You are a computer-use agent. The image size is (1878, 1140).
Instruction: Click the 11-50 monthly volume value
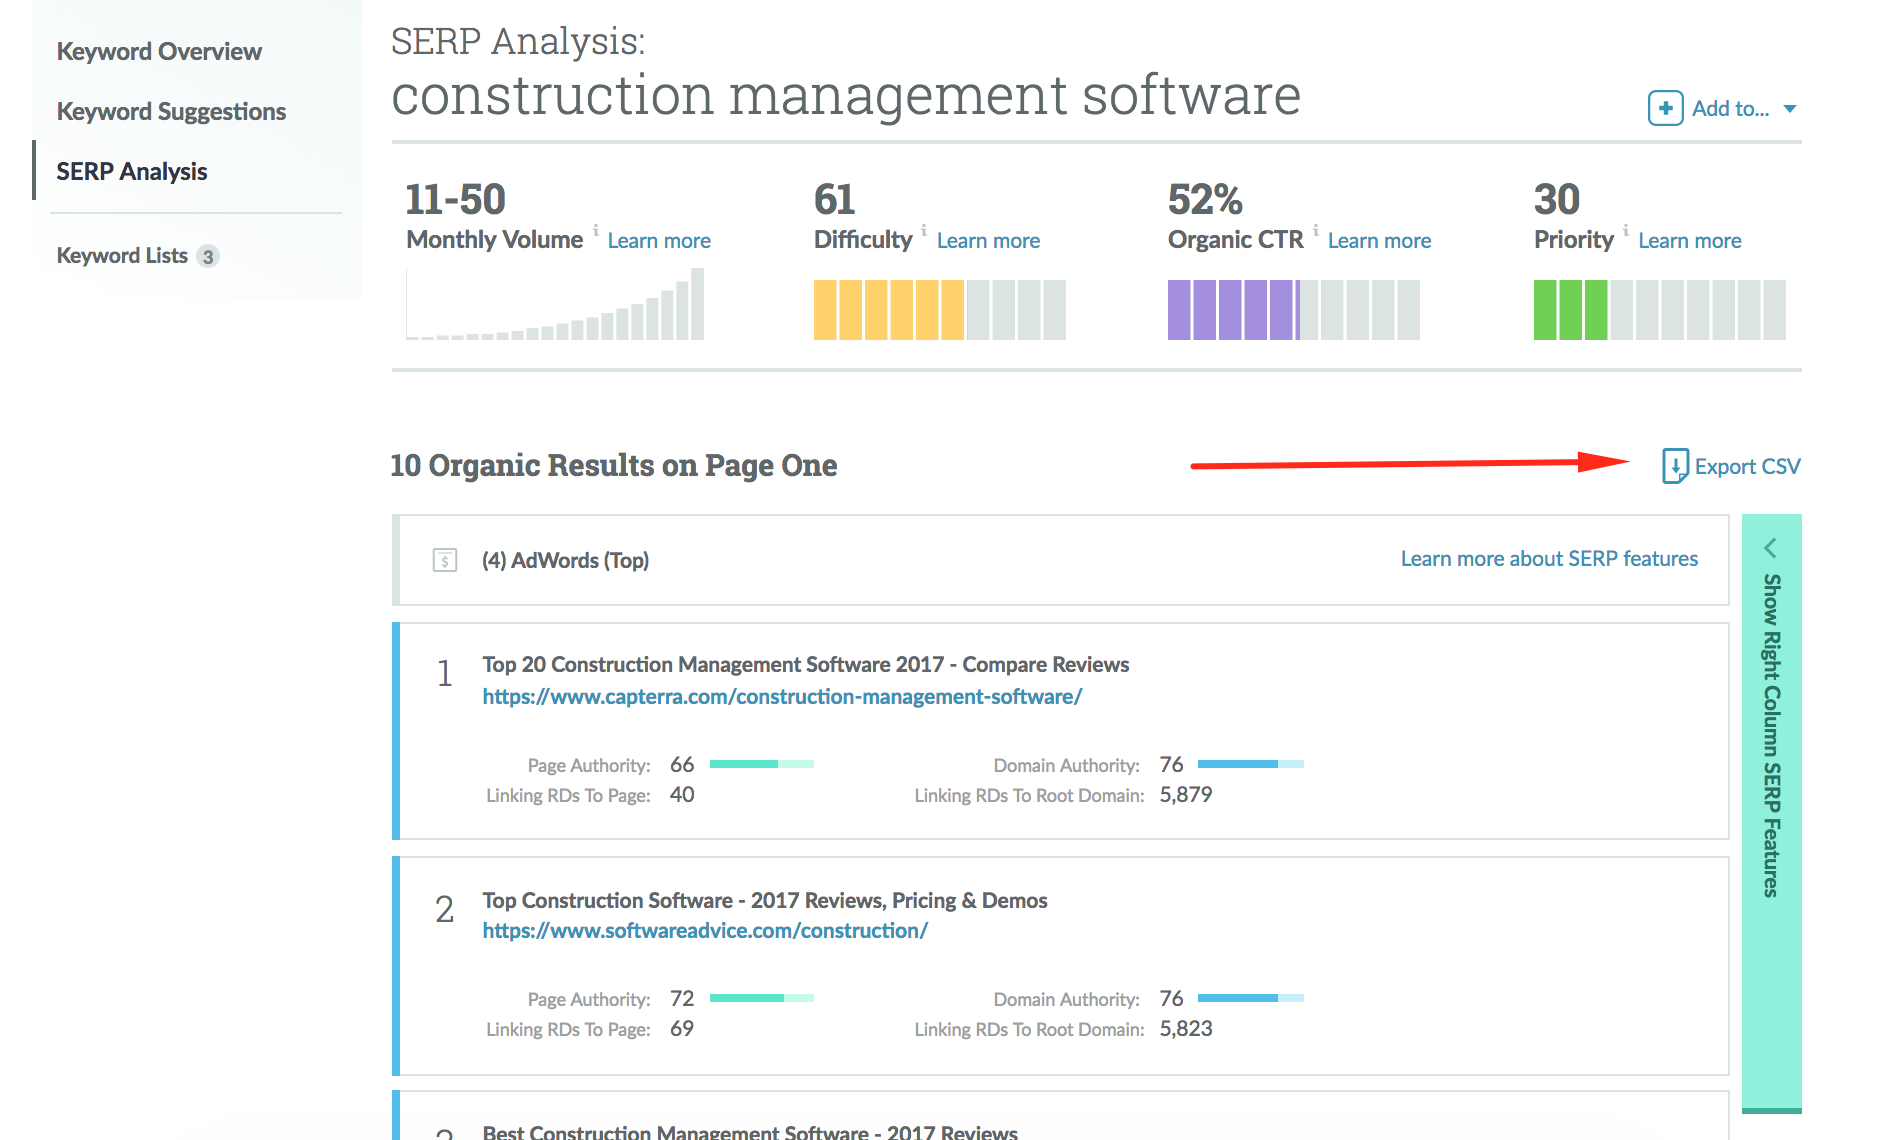coord(455,200)
